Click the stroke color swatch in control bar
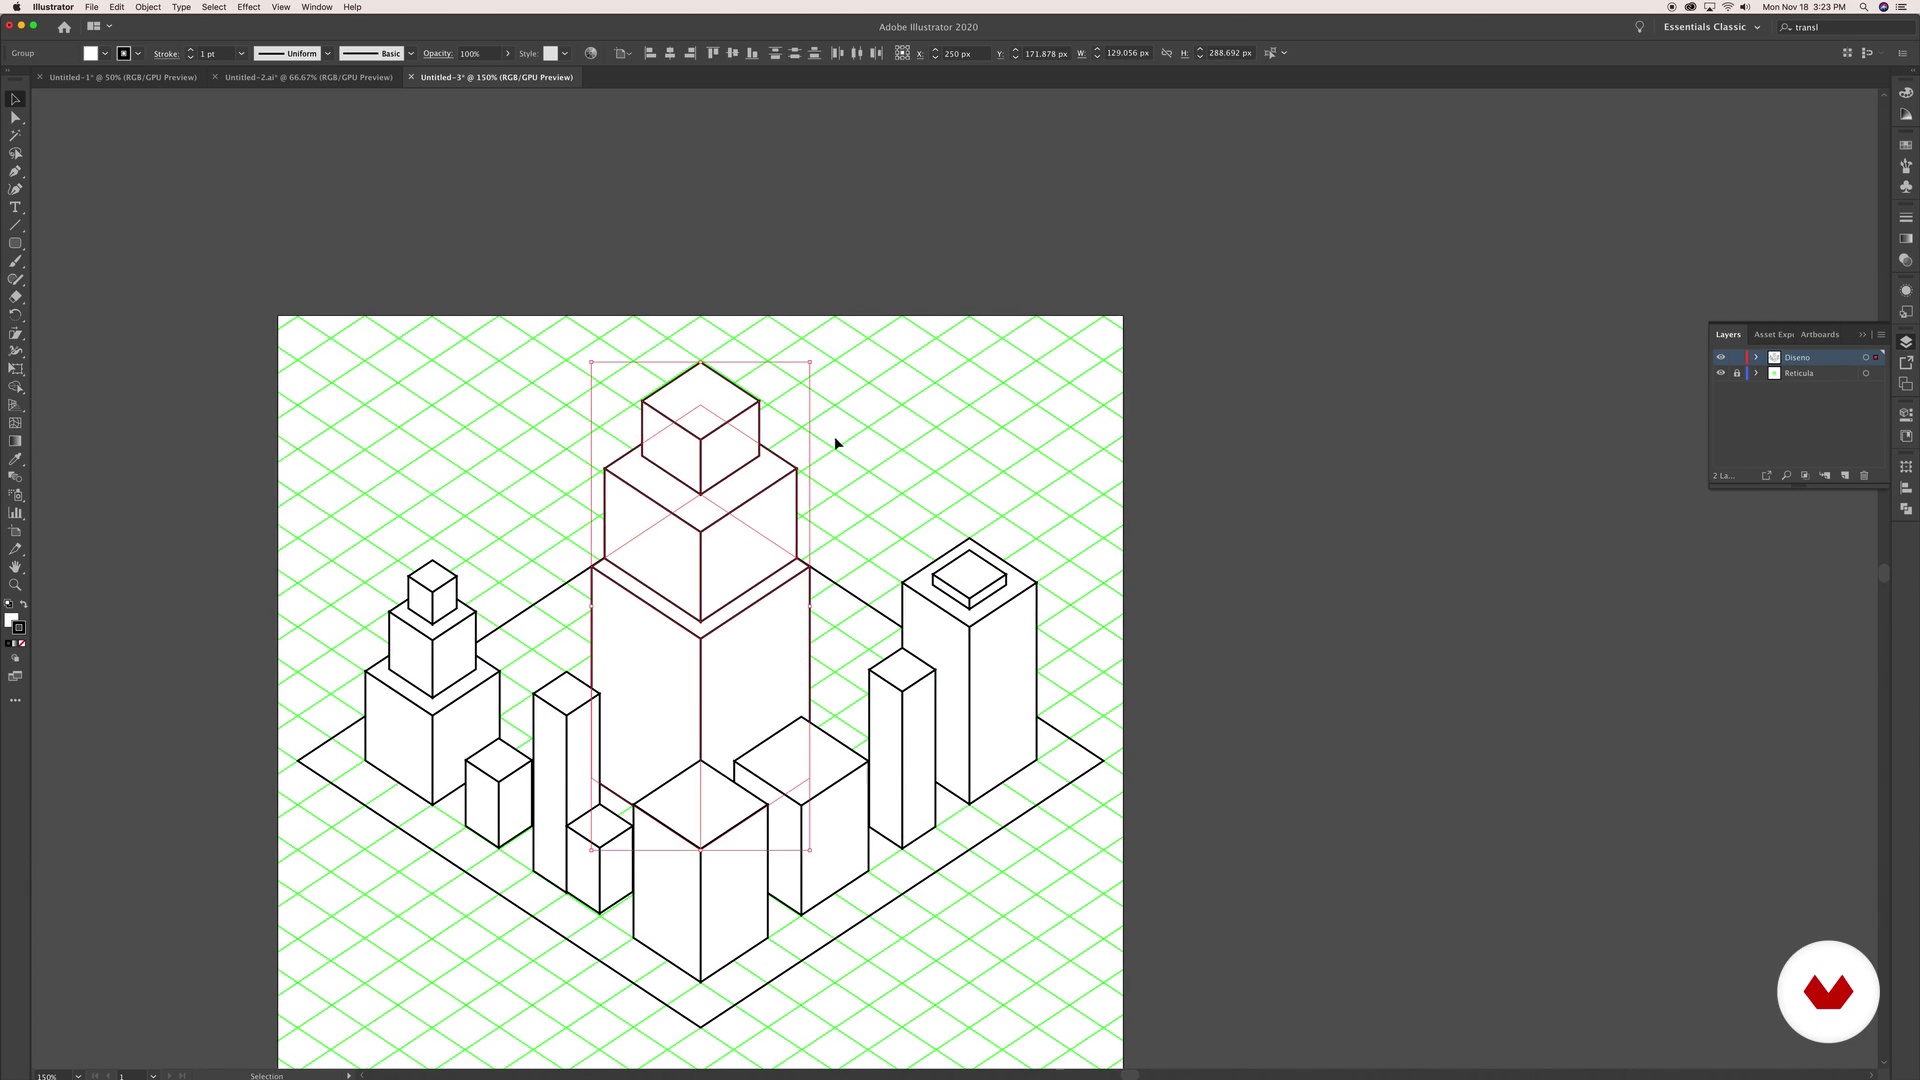The image size is (1920, 1080). (124, 53)
